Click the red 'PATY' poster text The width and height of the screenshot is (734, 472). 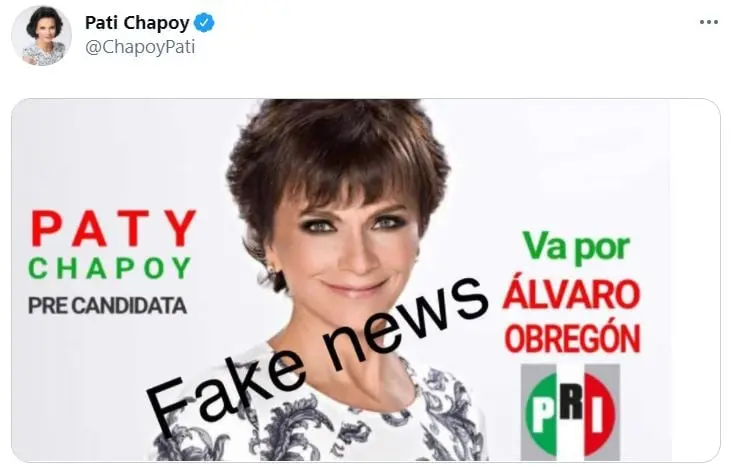(x=114, y=228)
